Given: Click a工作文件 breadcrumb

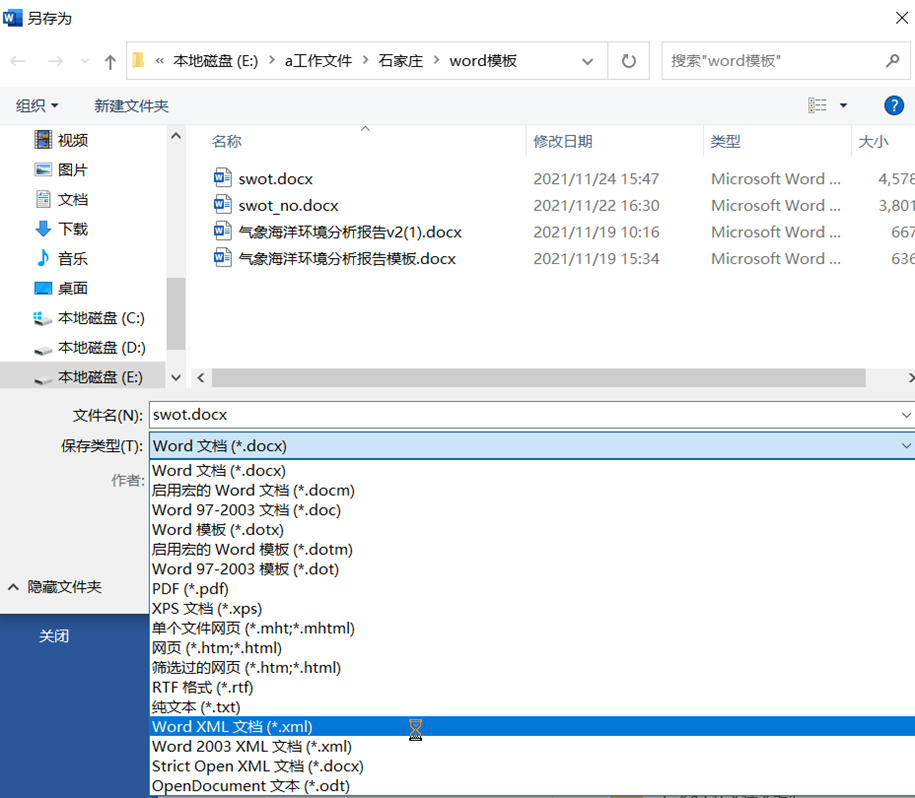Looking at the screenshot, I should (318, 61).
